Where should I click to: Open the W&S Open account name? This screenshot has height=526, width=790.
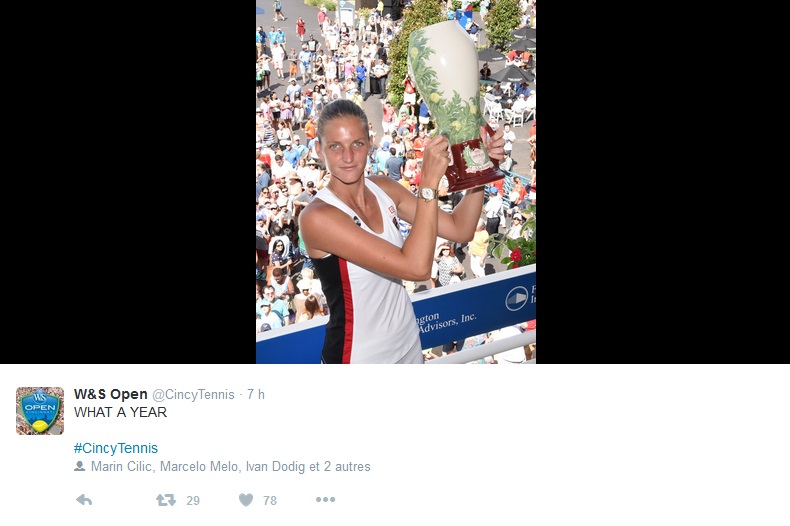point(111,394)
